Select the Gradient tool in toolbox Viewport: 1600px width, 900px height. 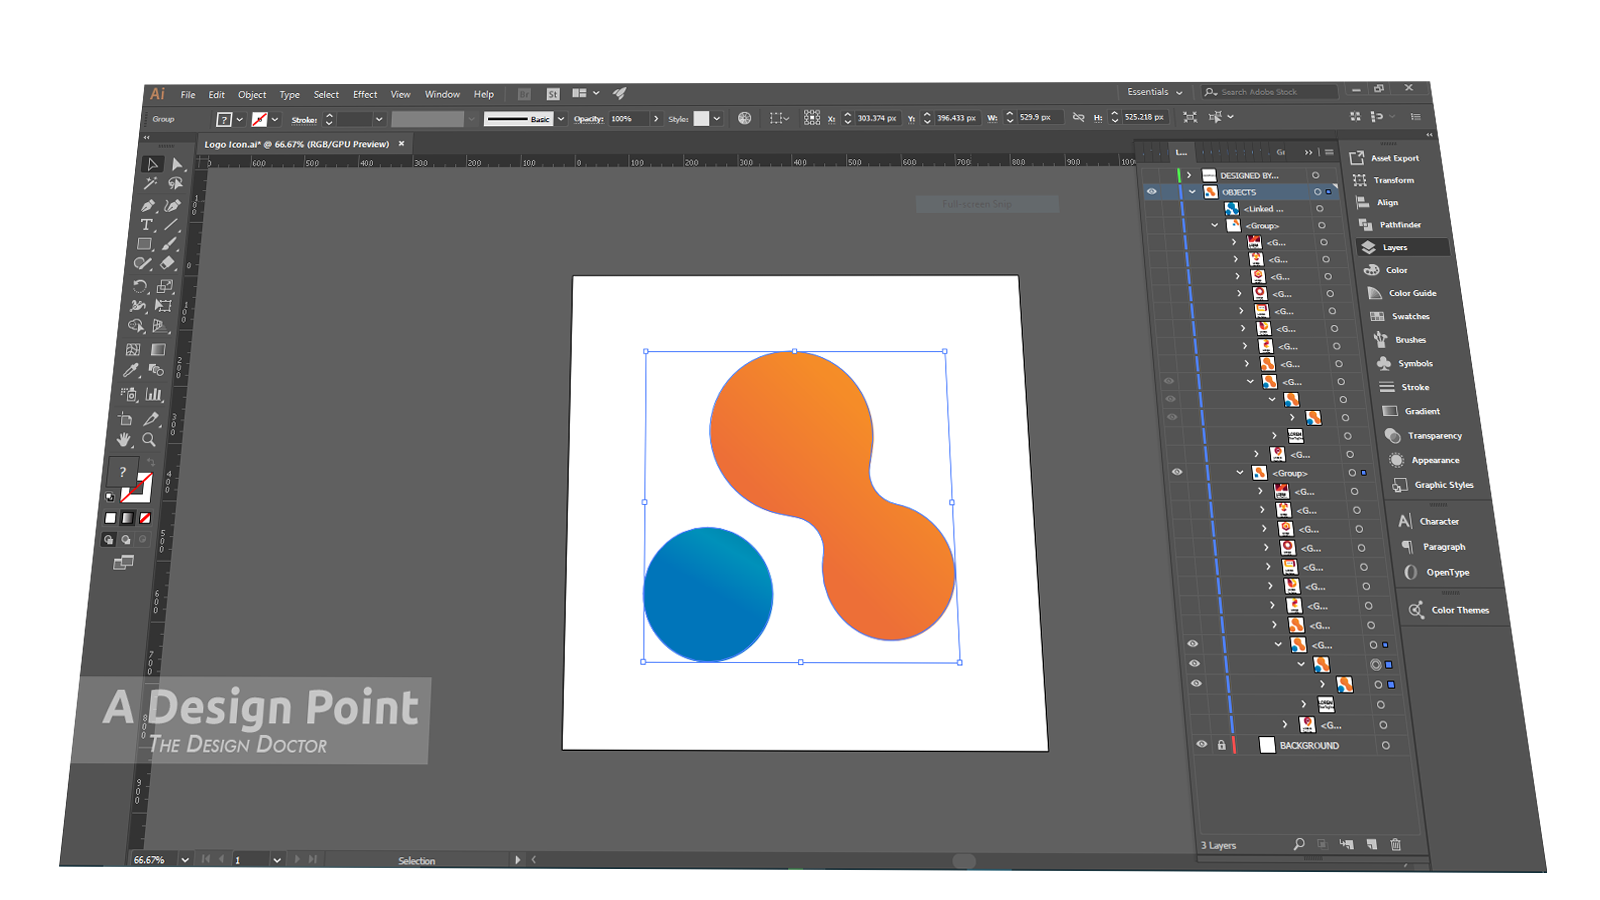[x=158, y=350]
